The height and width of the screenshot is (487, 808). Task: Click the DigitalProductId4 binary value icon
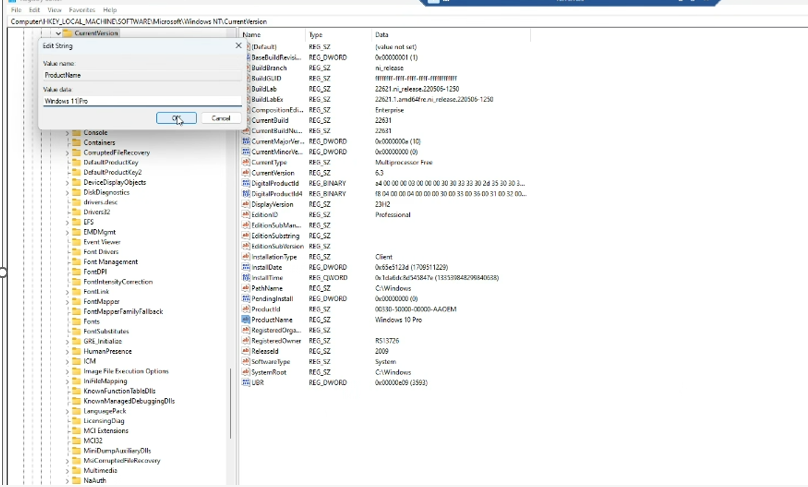pyautogui.click(x=246, y=194)
